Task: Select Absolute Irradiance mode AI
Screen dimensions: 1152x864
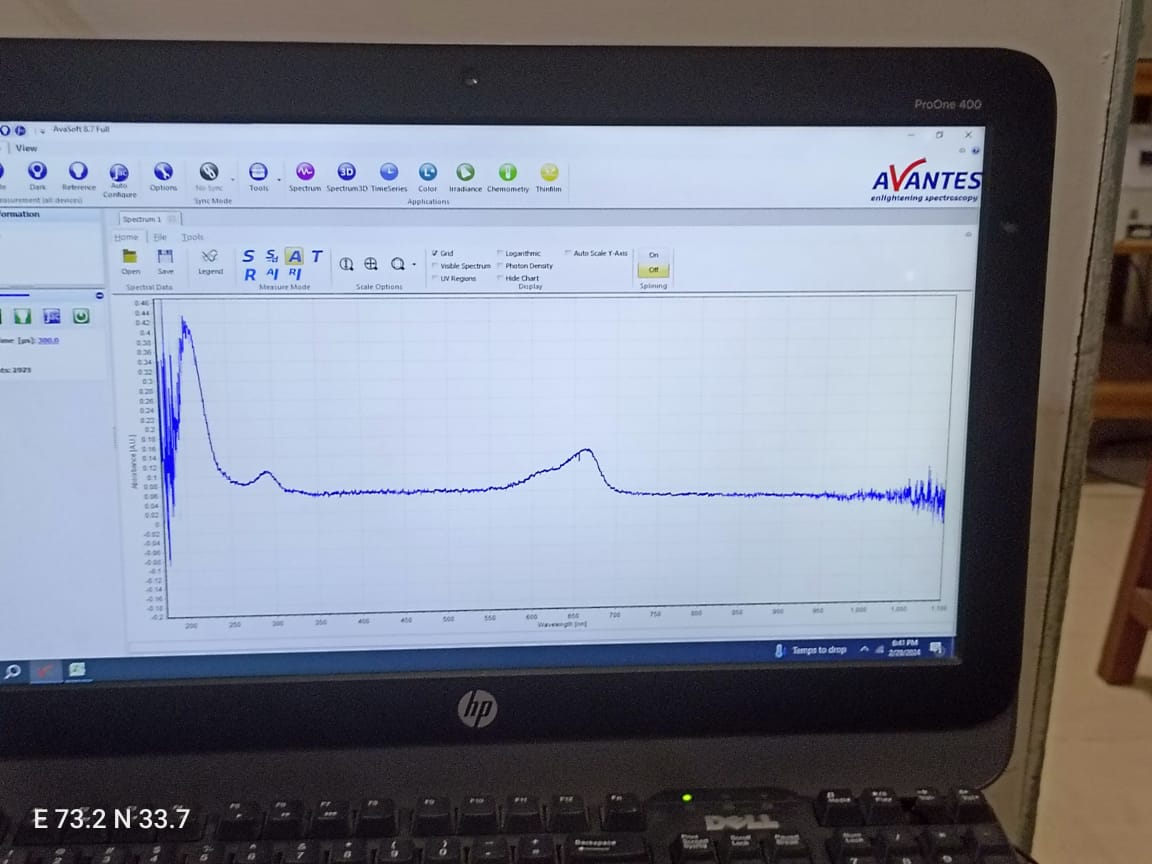Action: pyautogui.click(x=272, y=273)
